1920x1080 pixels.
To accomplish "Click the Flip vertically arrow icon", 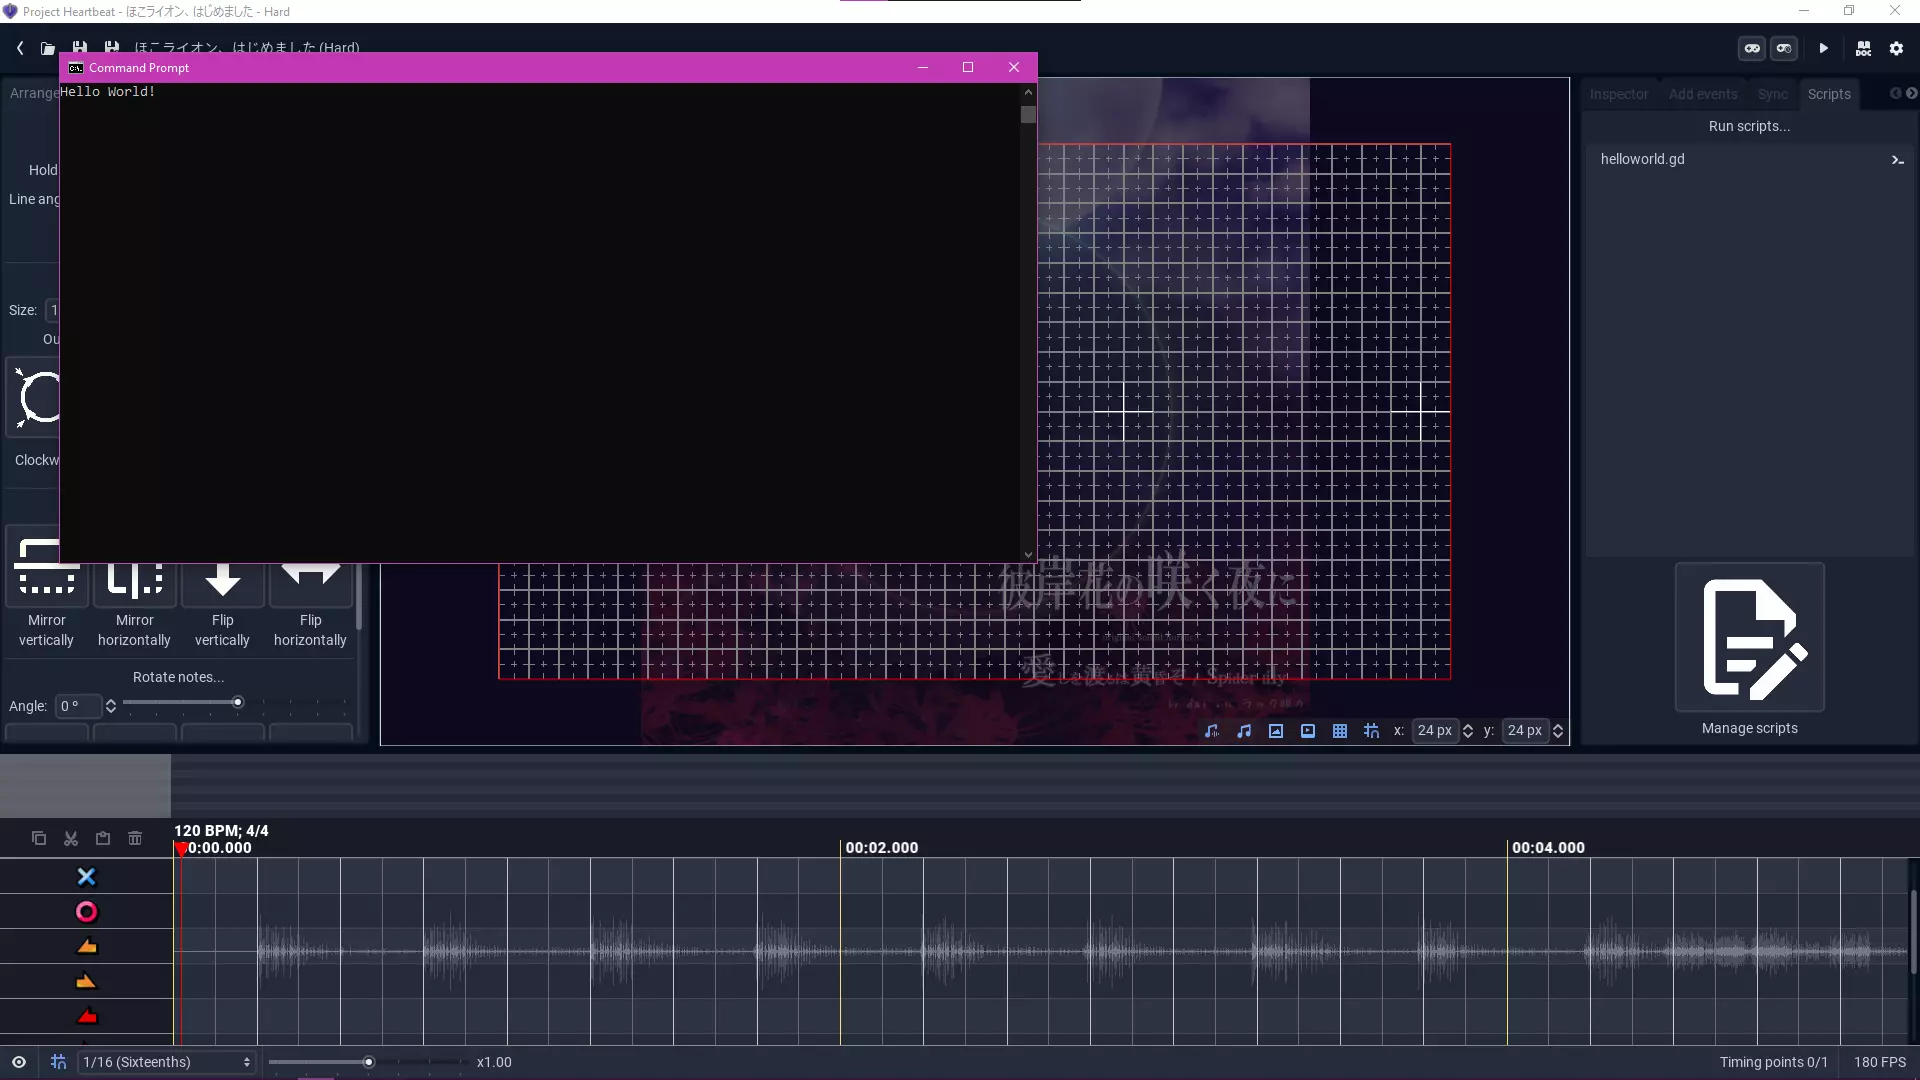I will pos(223,581).
